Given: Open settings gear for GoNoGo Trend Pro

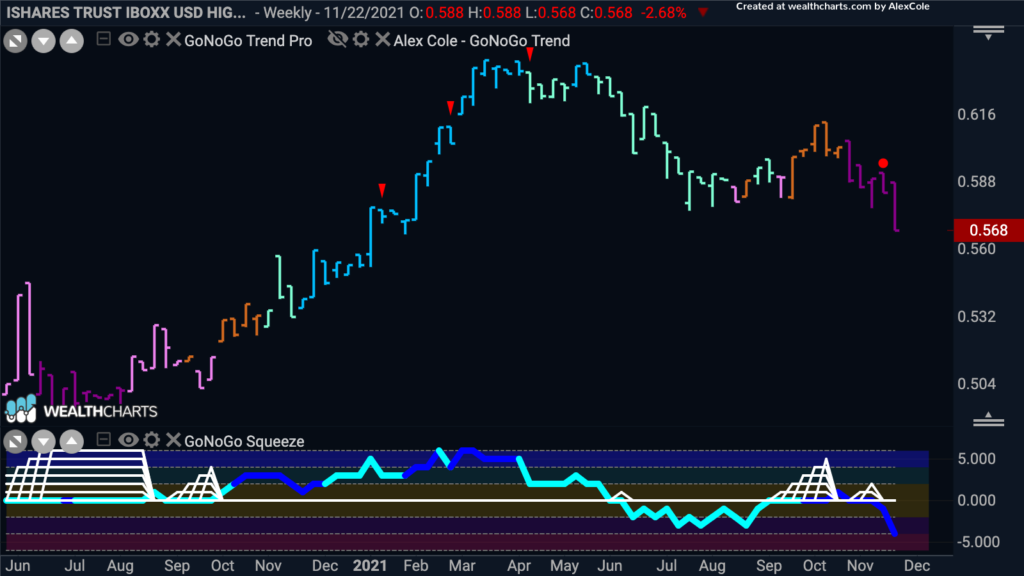Looking at the screenshot, I should click(x=152, y=39).
